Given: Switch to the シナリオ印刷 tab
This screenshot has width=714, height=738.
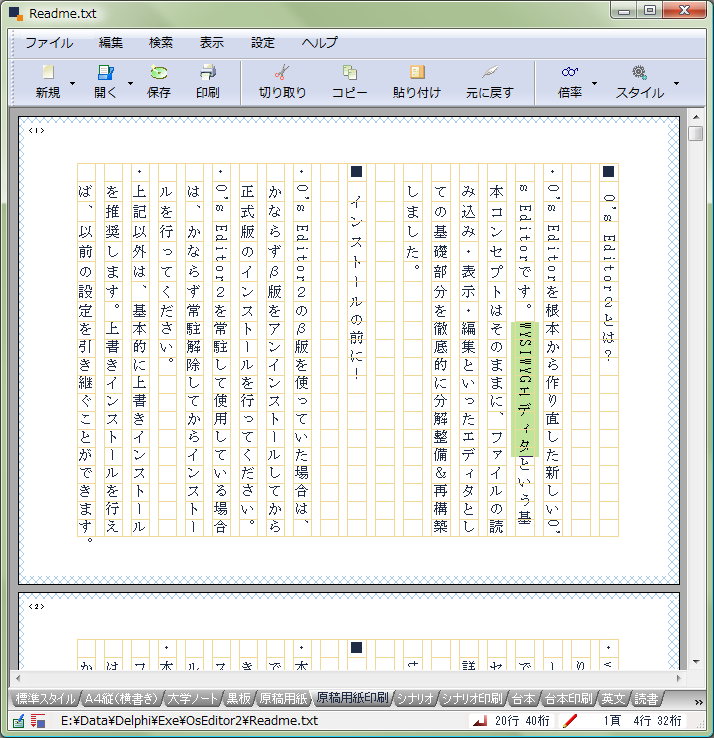Looking at the screenshot, I should coord(472,698).
